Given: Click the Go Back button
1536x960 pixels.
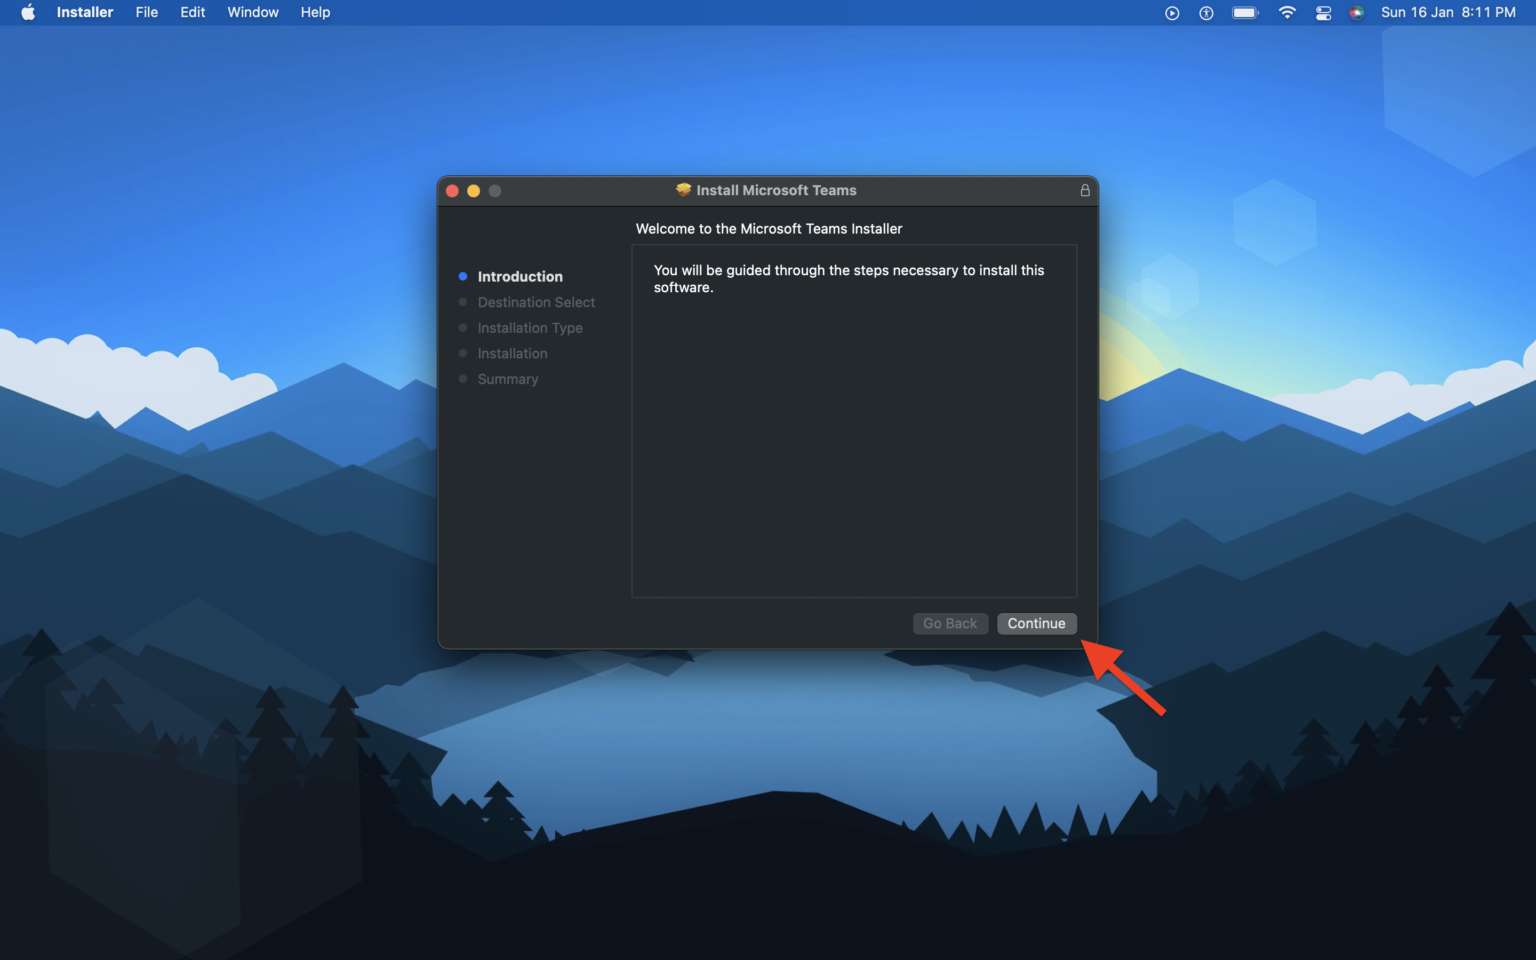Looking at the screenshot, I should coord(950,623).
